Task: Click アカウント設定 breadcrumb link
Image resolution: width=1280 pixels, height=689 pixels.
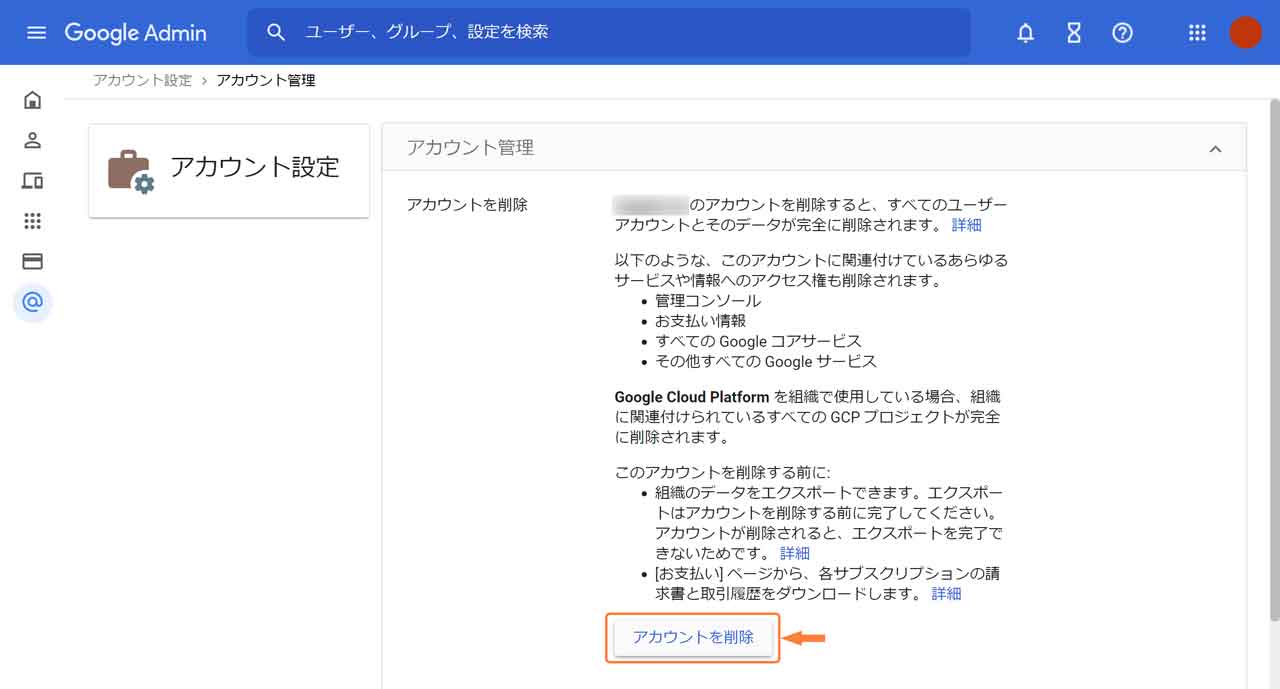Action: tap(142, 80)
